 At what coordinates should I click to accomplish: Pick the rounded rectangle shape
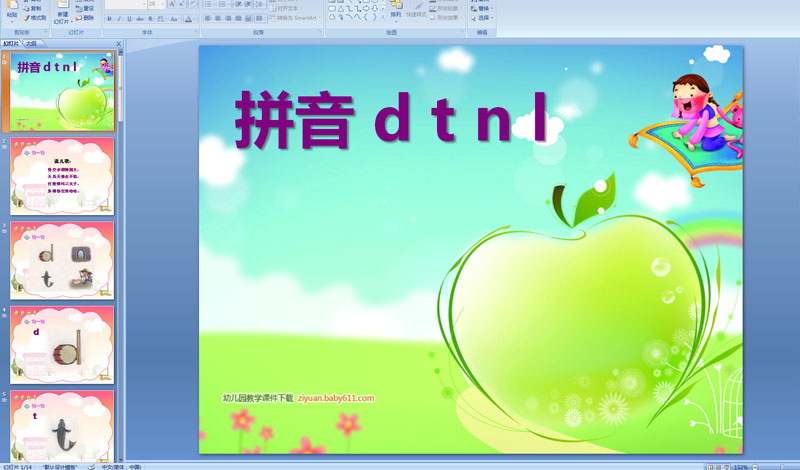pos(332,9)
